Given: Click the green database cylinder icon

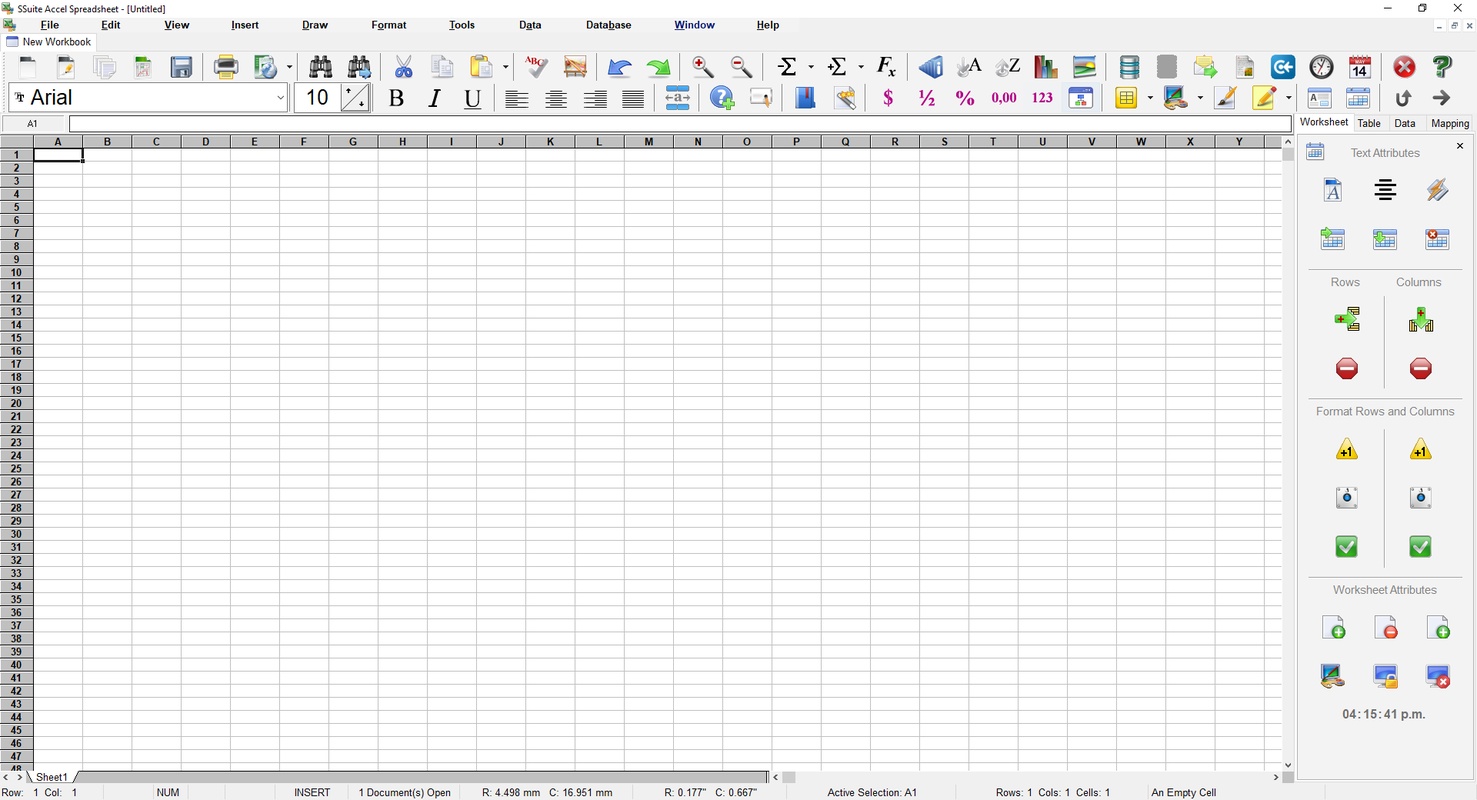Looking at the screenshot, I should click(1129, 67).
